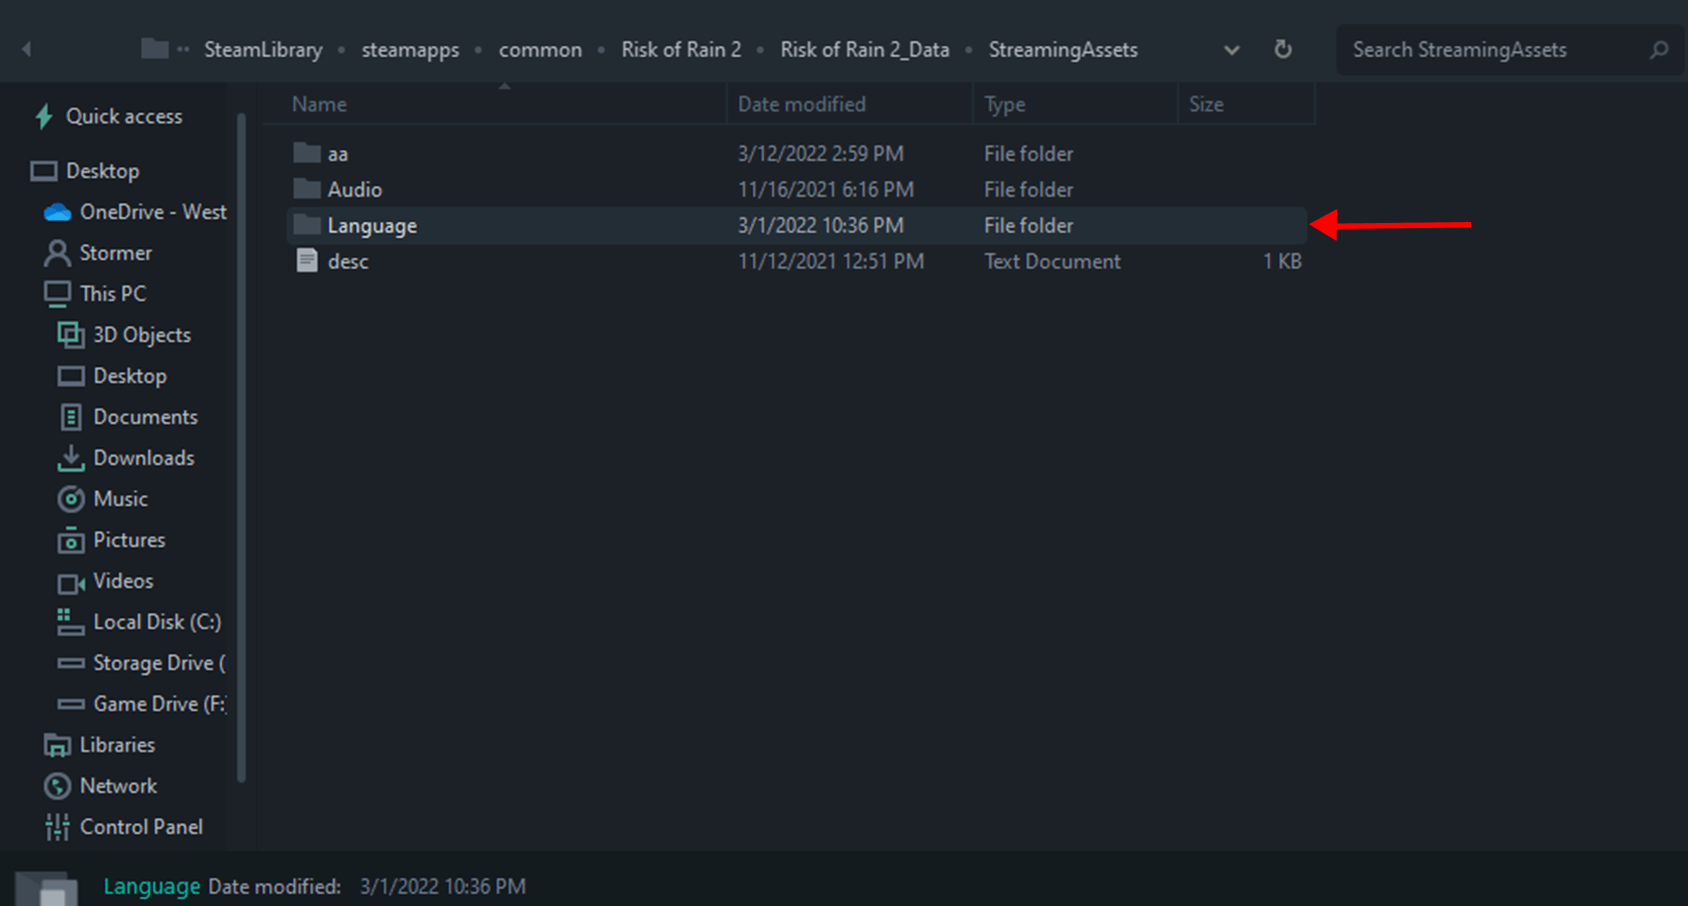The image size is (1688, 906).
Task: Click the Control Panel icon
Action: point(58,827)
